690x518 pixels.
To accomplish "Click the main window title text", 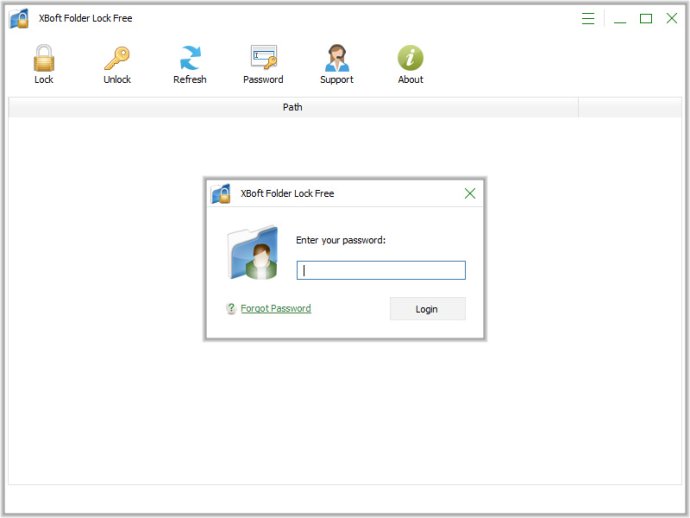I will coord(85,18).
